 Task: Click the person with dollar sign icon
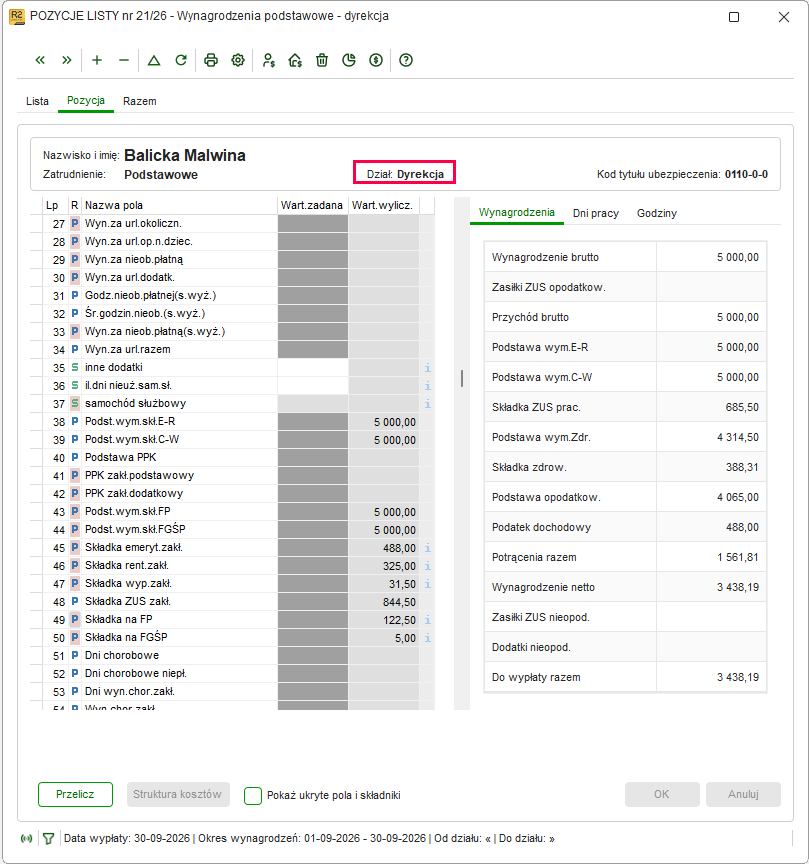click(268, 60)
